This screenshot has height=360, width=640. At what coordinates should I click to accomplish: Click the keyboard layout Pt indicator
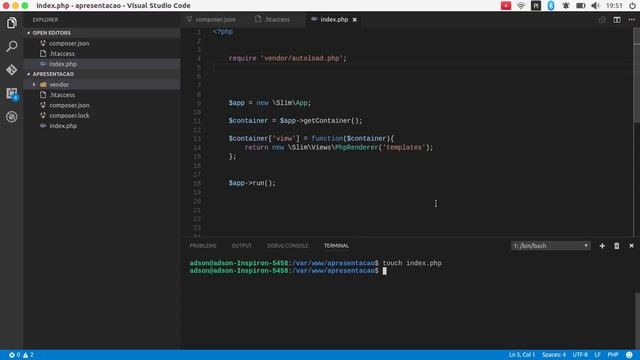point(536,6)
